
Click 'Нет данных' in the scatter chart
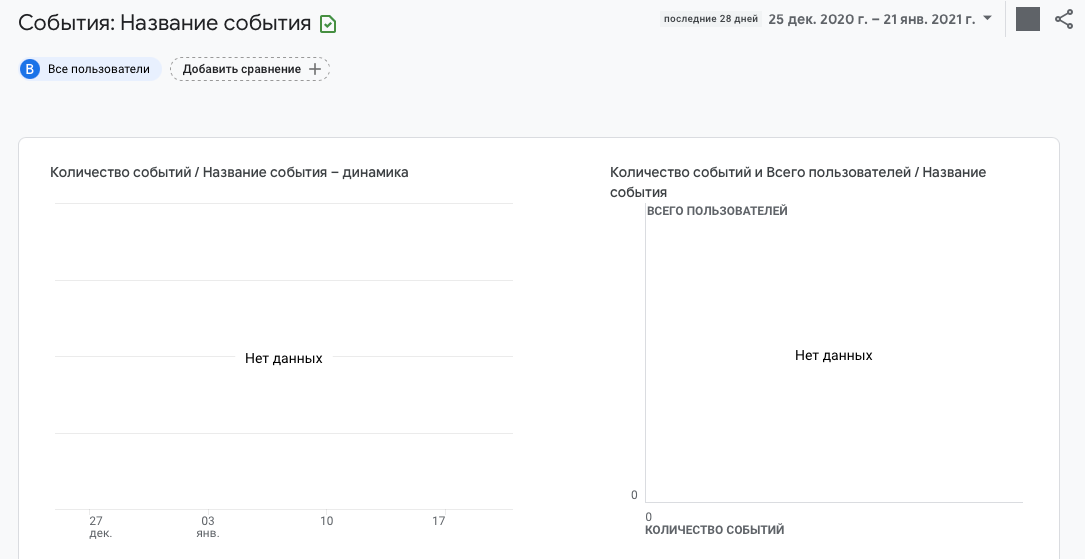pos(834,356)
